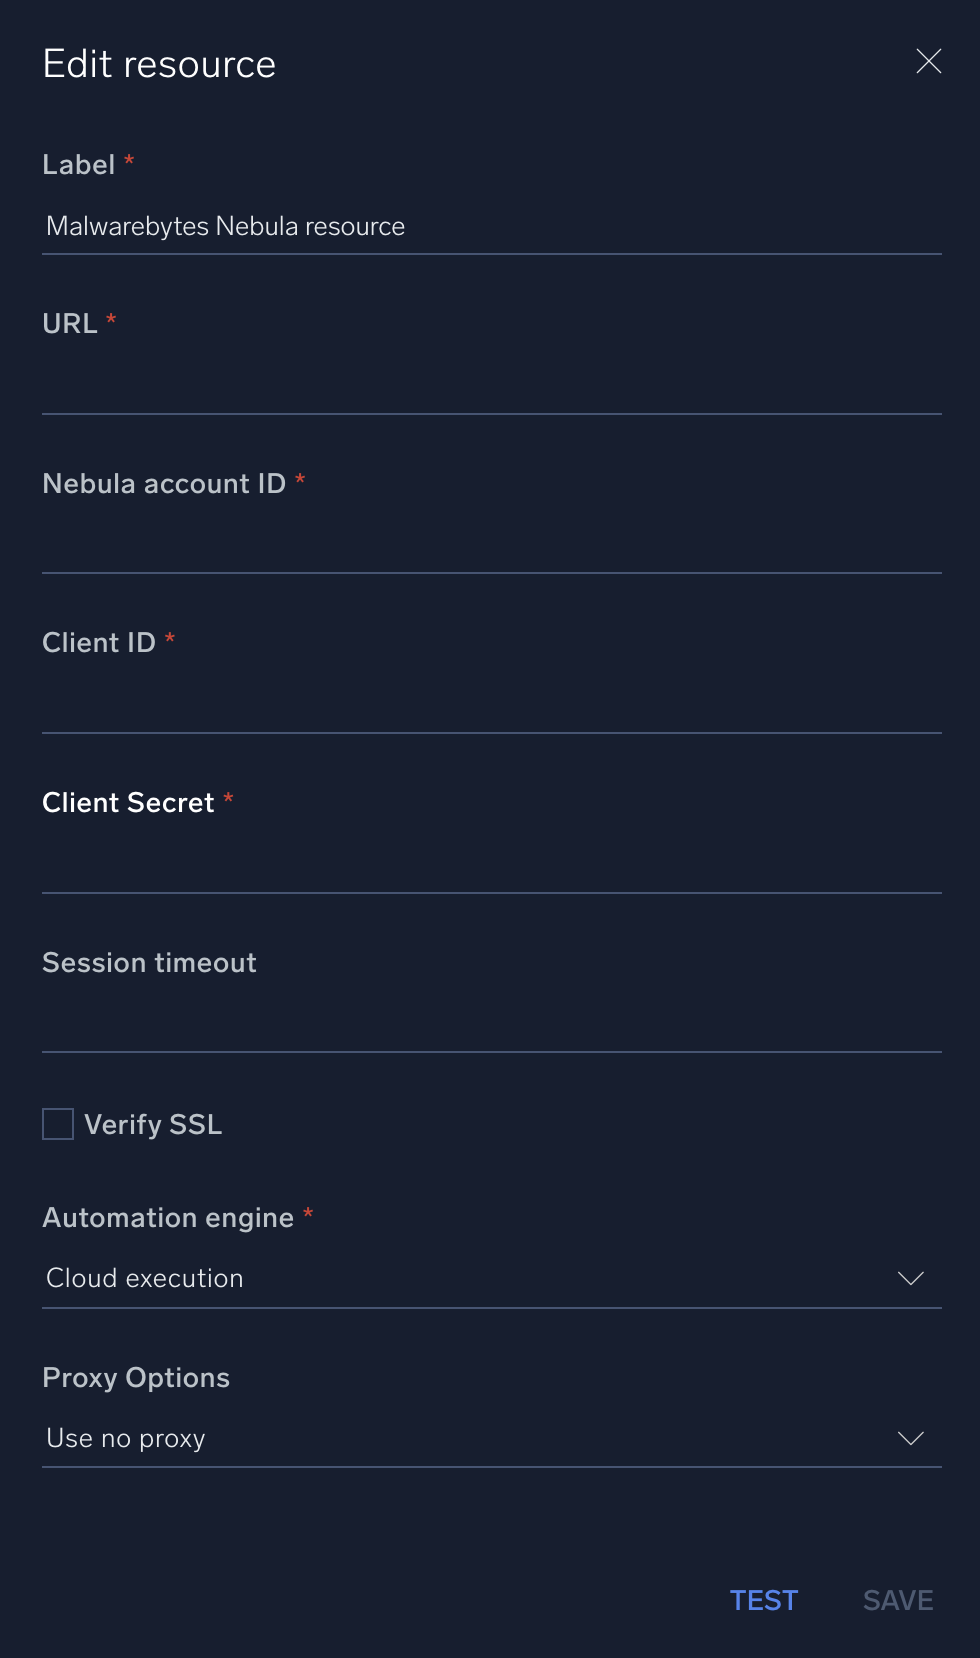Click the TEST button
Image resolution: width=980 pixels, height=1658 pixels.
point(764,1600)
